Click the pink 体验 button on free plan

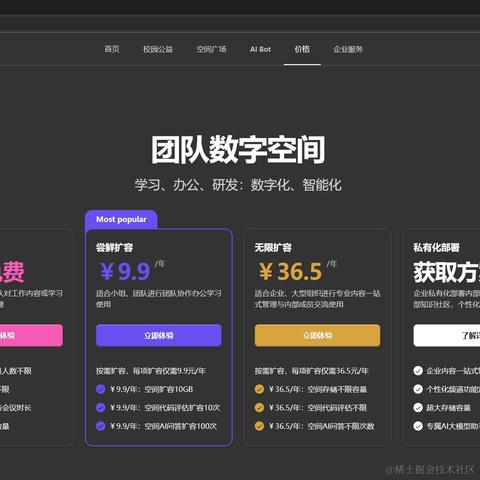click(31, 335)
